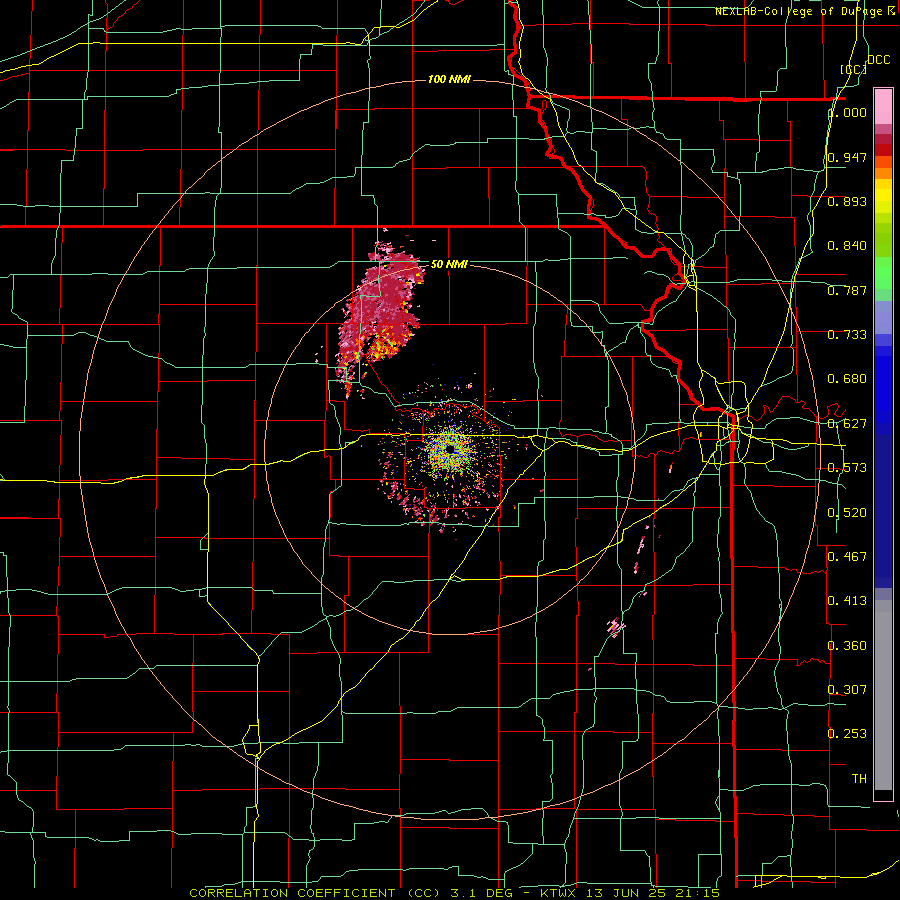The width and height of the screenshot is (900, 900).
Task: Select the 0.627 legend value
Action: (847, 424)
